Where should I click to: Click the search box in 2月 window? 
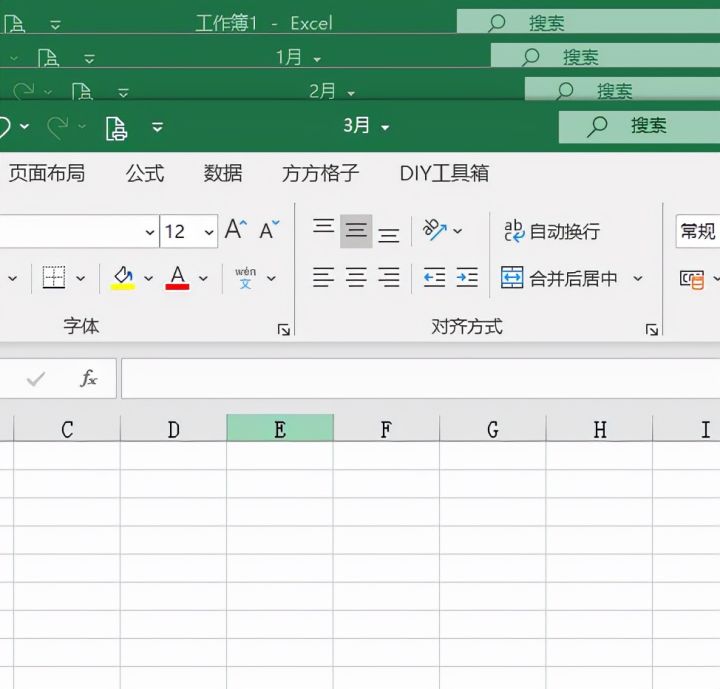[x=622, y=89]
